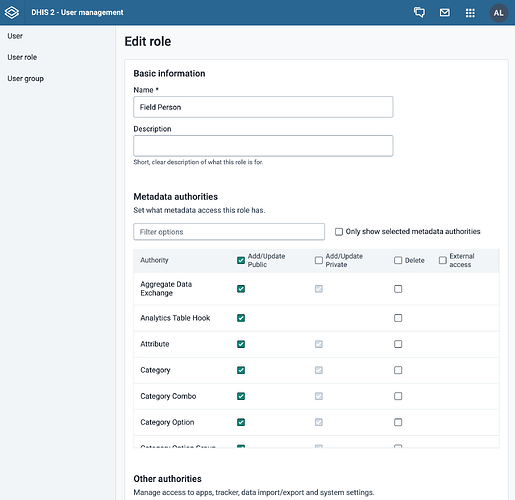The width and height of the screenshot is (515, 500).
Task: Open the apps grid menu icon
Action: (x=470, y=13)
